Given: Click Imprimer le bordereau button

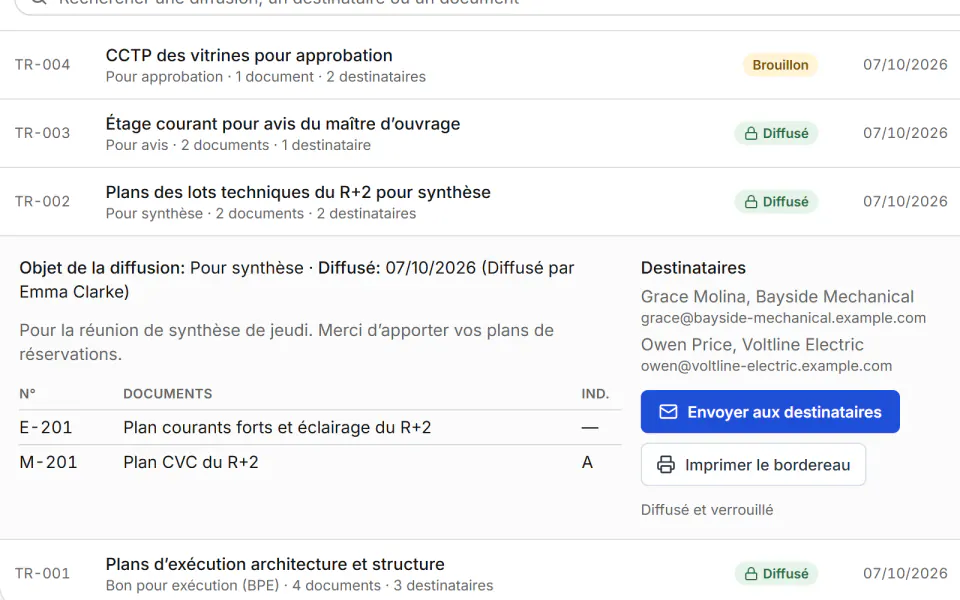Looking at the screenshot, I should coord(753,465).
